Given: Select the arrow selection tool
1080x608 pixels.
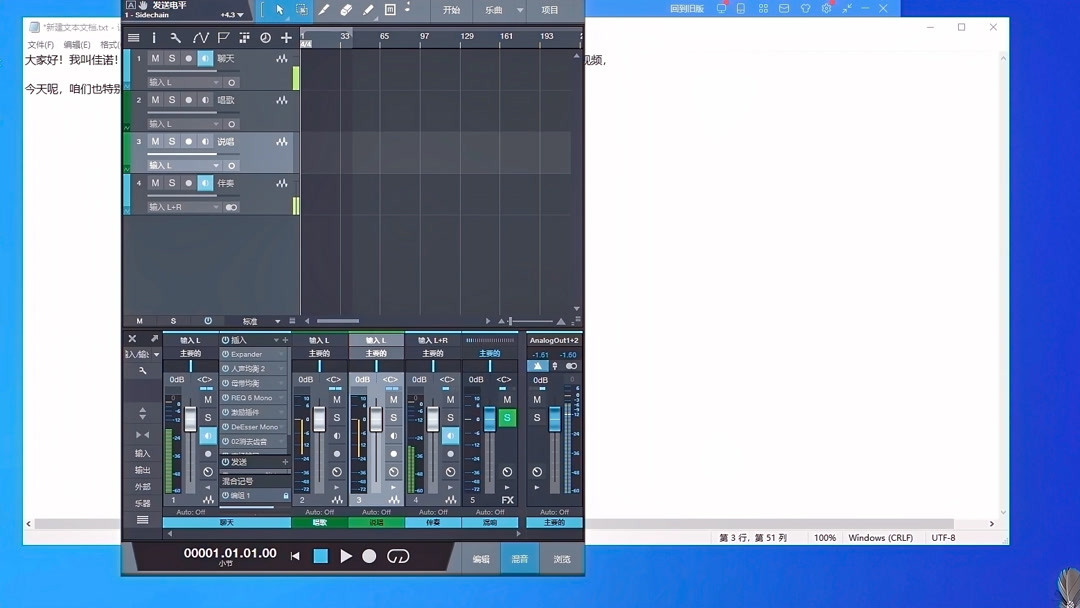Looking at the screenshot, I should pos(279,10).
